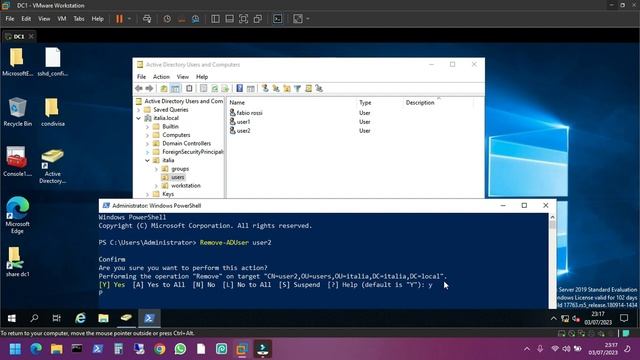Expand the Saved Queries node
640x360 pixels.
(138, 110)
